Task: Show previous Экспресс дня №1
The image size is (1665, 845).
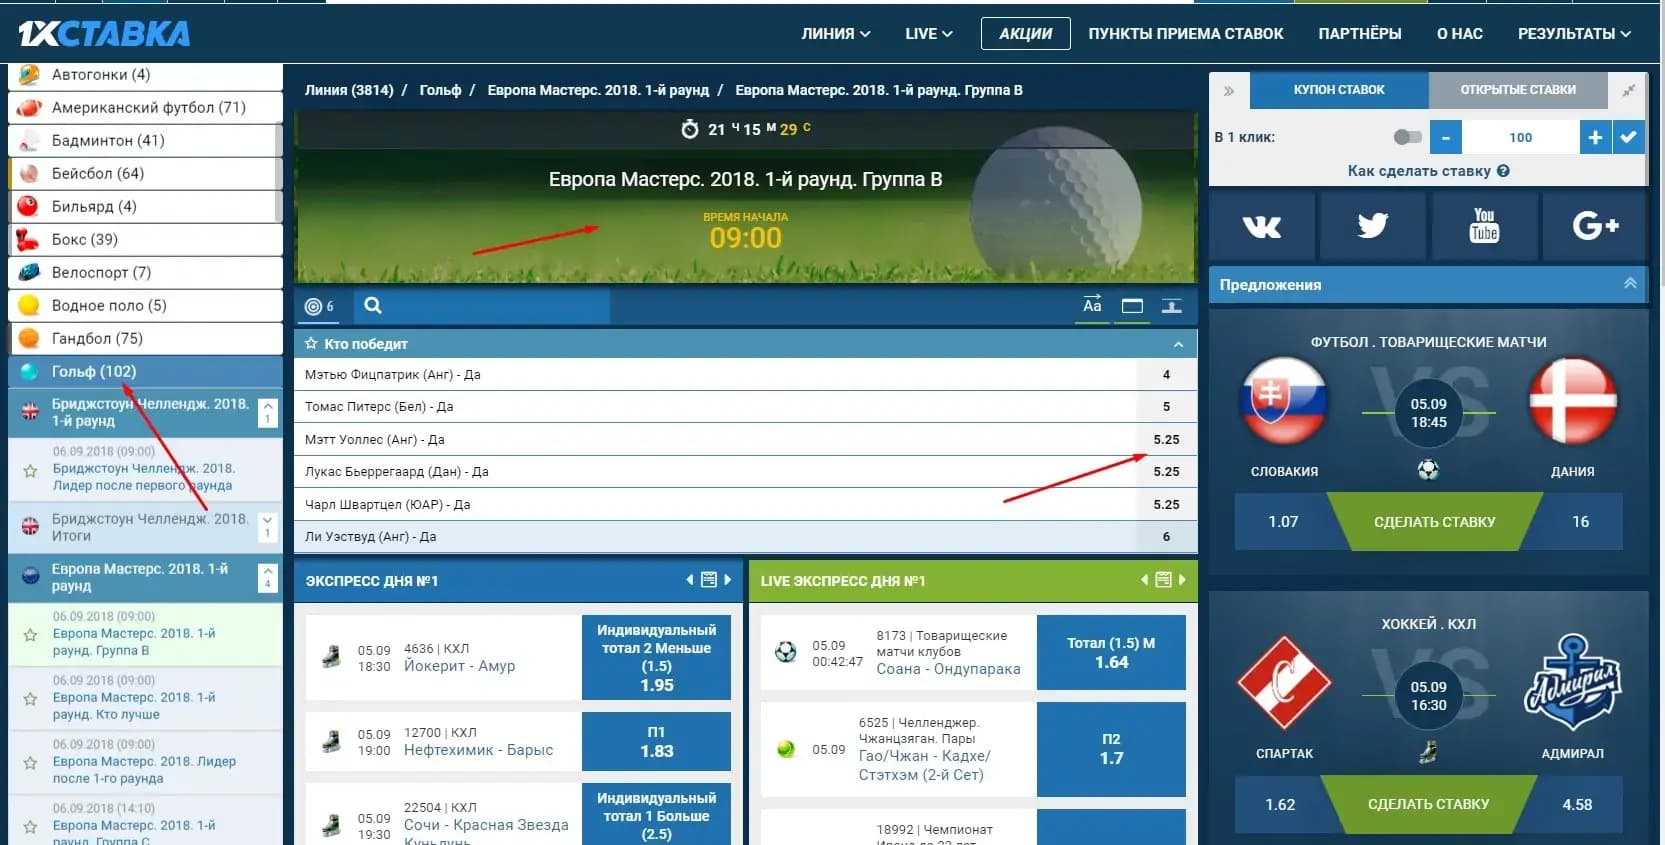Action: 689,580
